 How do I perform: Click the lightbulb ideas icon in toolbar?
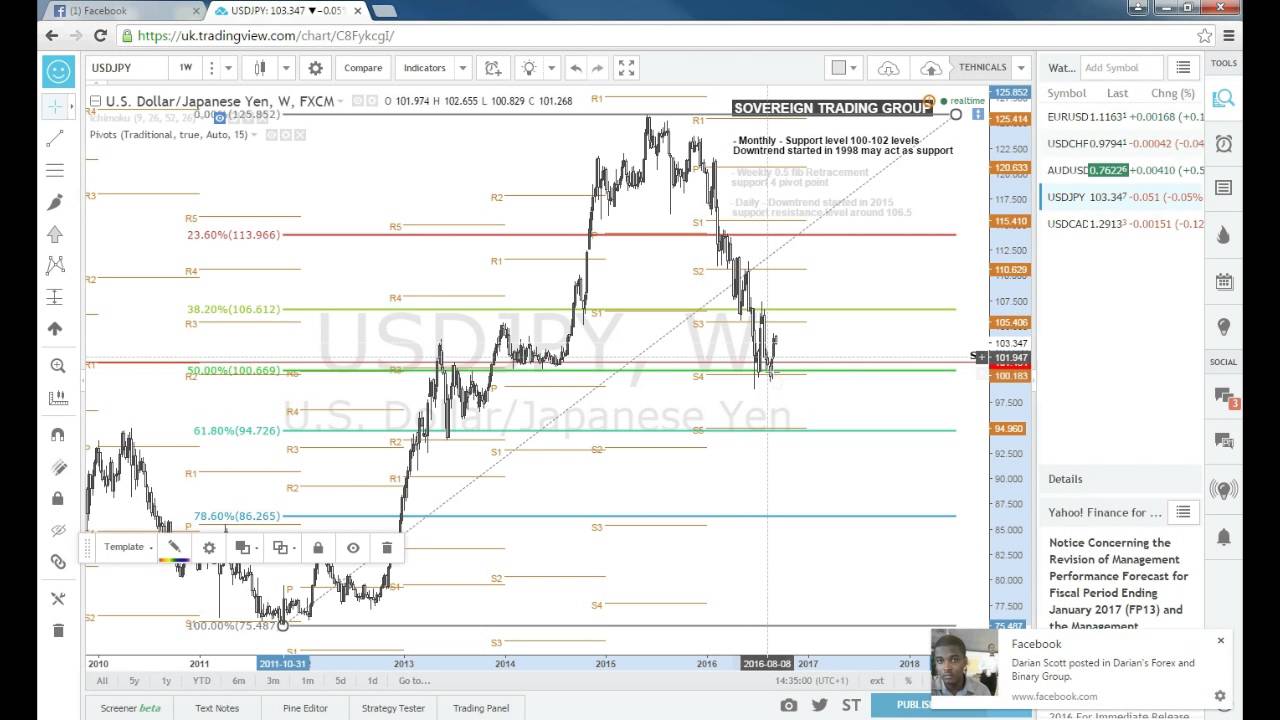point(528,68)
